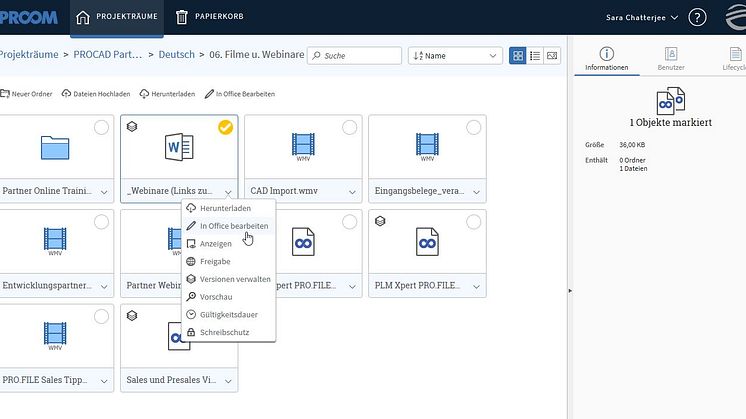Expand CAD Import.wmv tile menu chevron
This screenshot has height=419, width=746.
[x=353, y=192]
